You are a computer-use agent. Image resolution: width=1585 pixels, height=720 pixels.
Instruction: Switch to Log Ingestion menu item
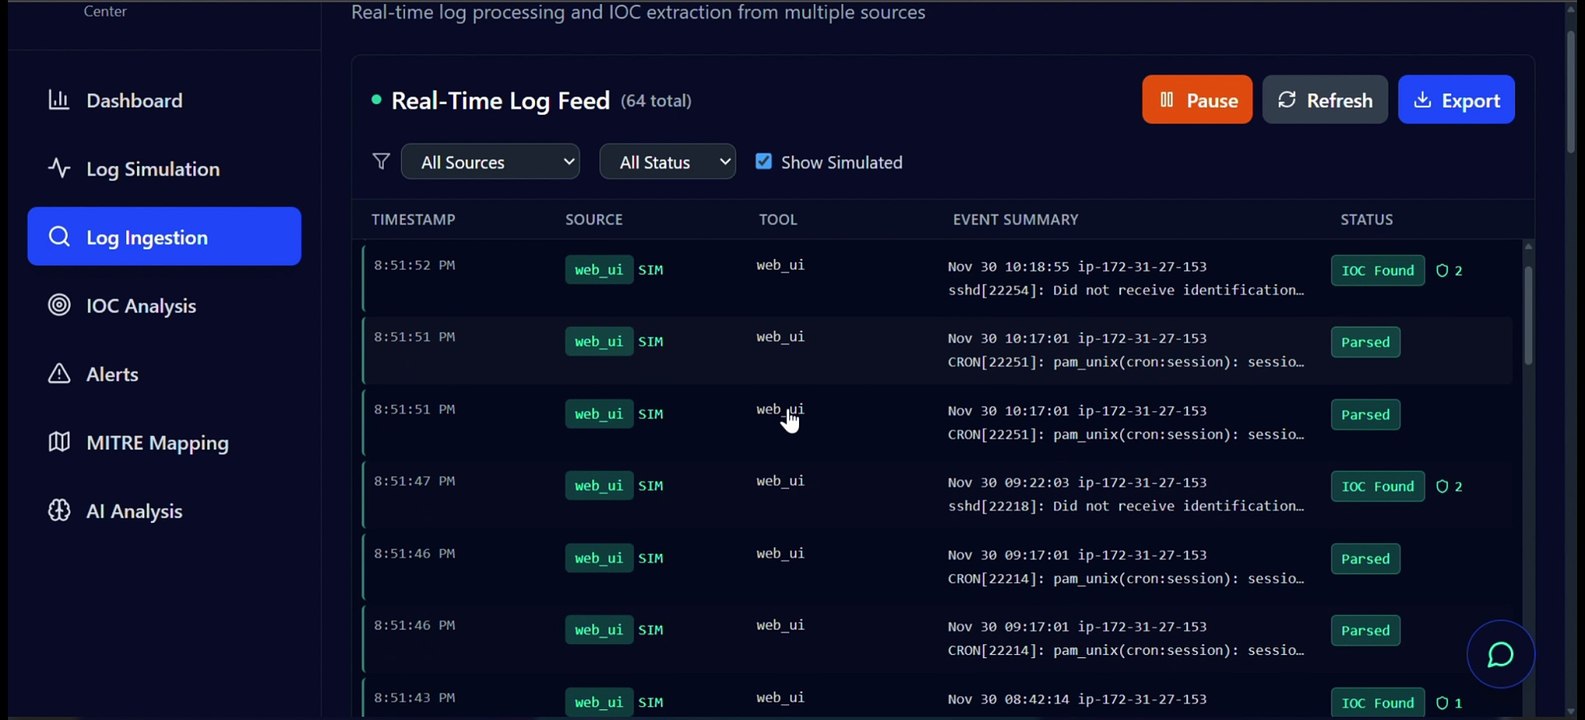pyautogui.click(x=164, y=237)
